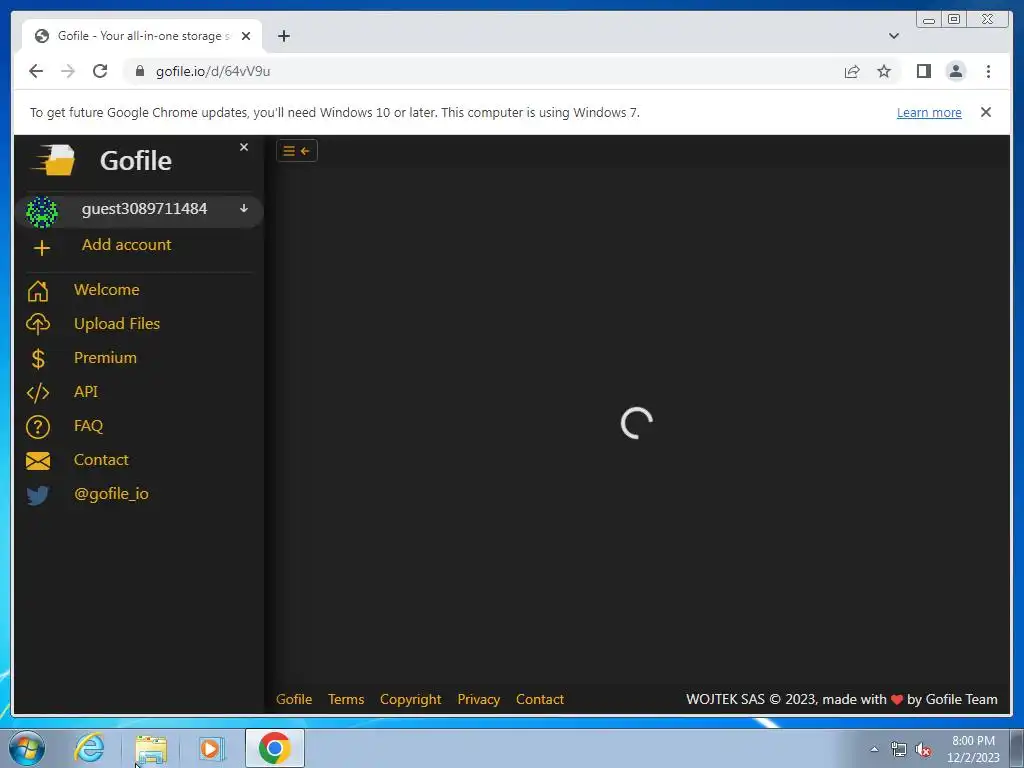Open a new tab with the plus button
Screen dimensions: 1024x768
coord(283,36)
